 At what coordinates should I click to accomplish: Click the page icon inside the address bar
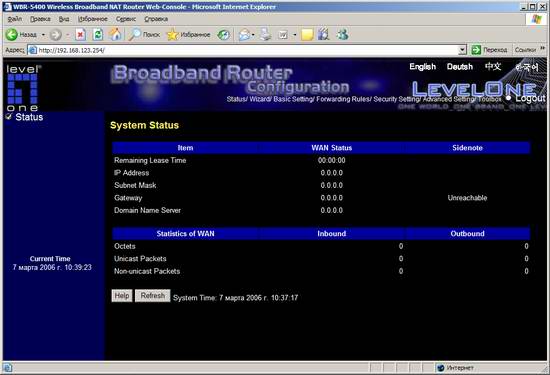coord(33,50)
